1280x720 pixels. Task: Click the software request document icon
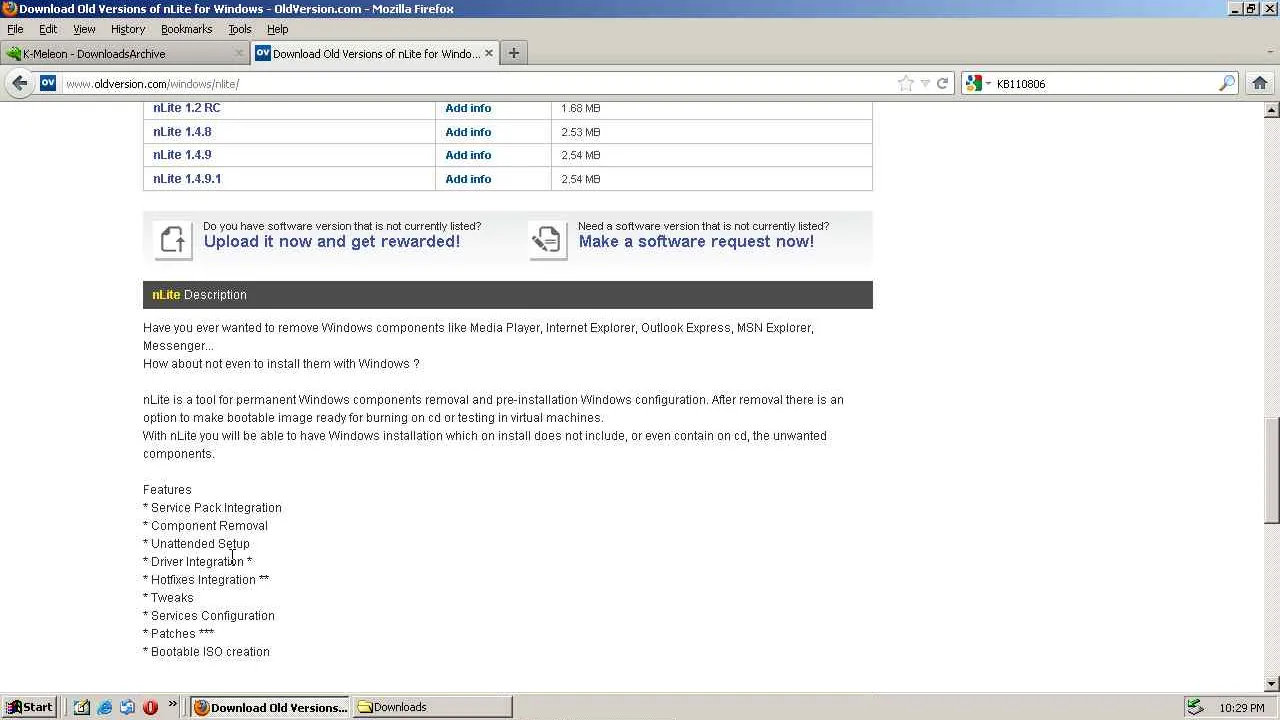click(x=547, y=240)
